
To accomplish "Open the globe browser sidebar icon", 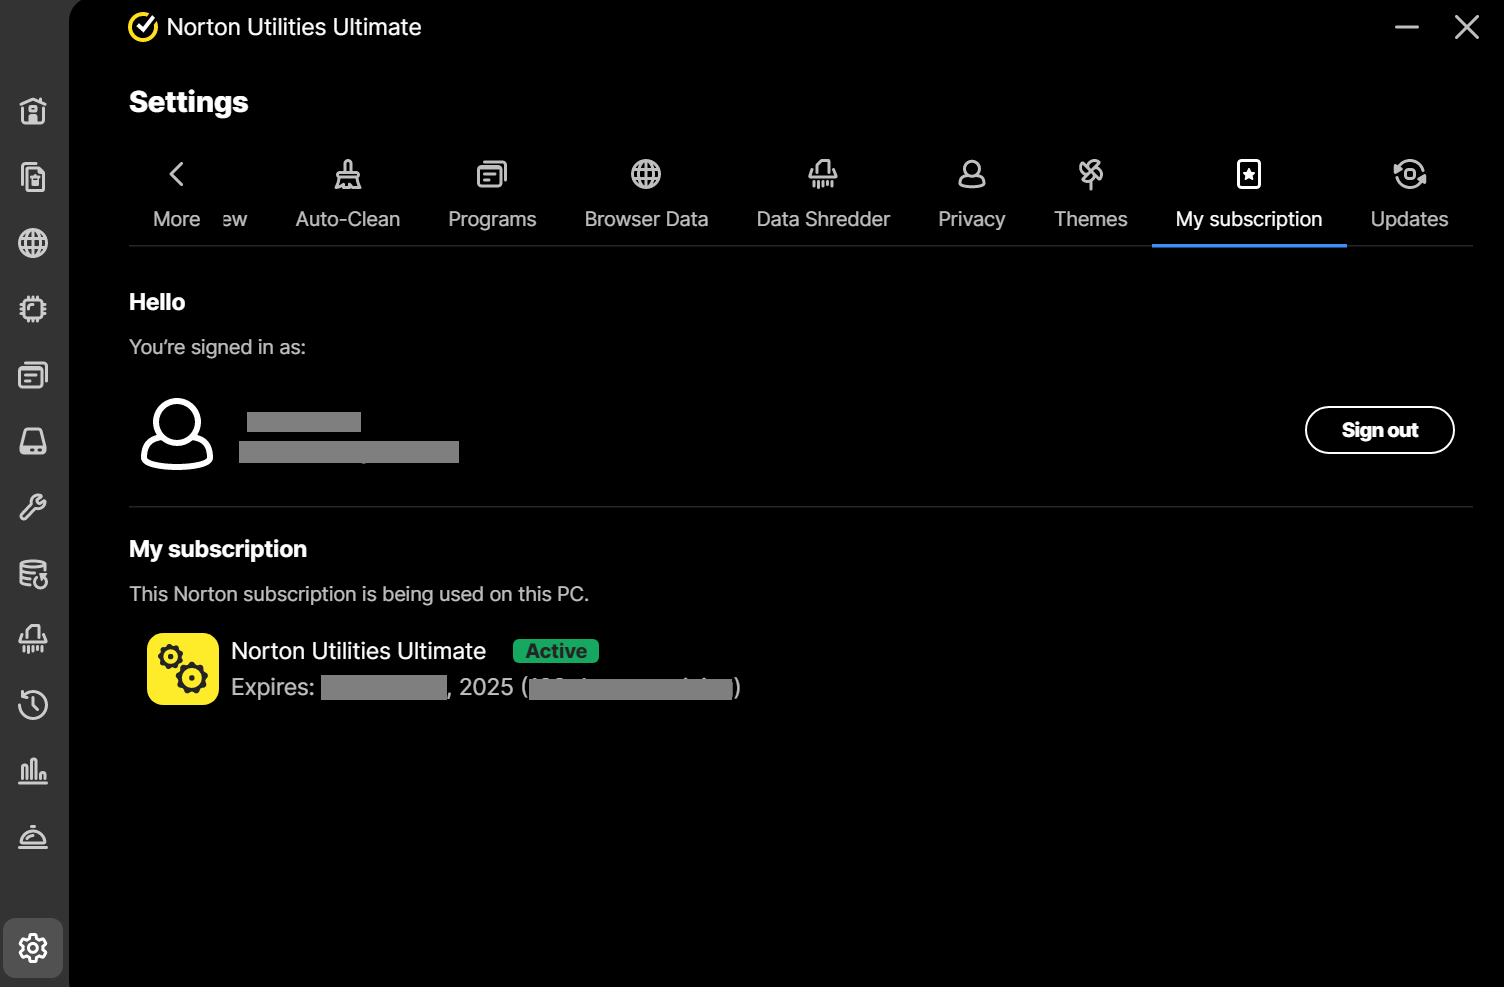I will pos(33,243).
